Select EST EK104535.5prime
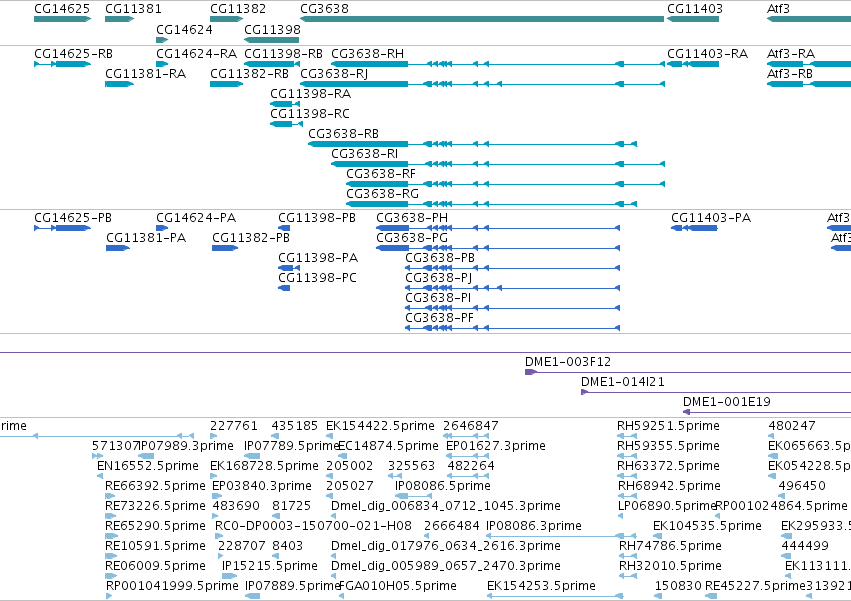This screenshot has width=851, height=601. [707, 527]
